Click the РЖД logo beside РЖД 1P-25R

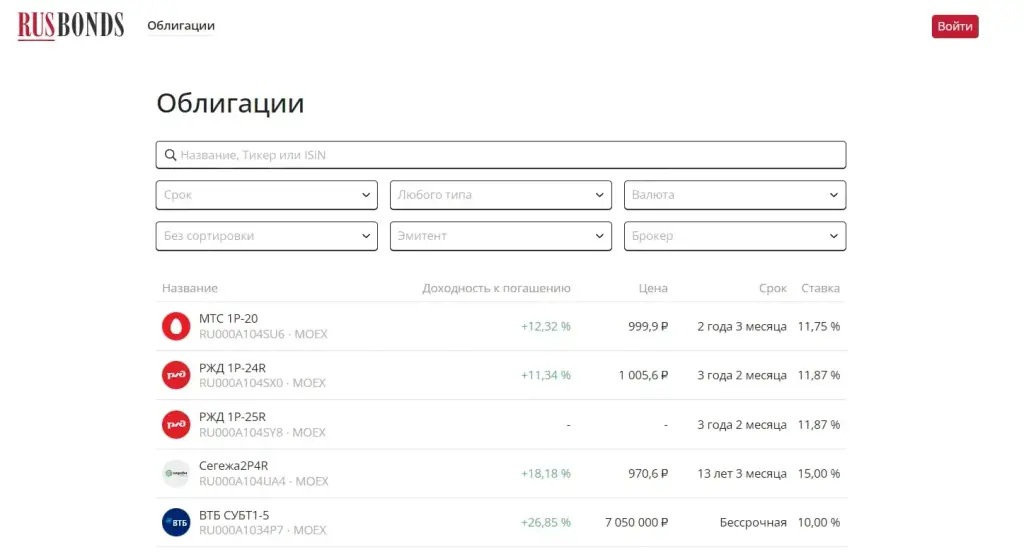click(176, 425)
